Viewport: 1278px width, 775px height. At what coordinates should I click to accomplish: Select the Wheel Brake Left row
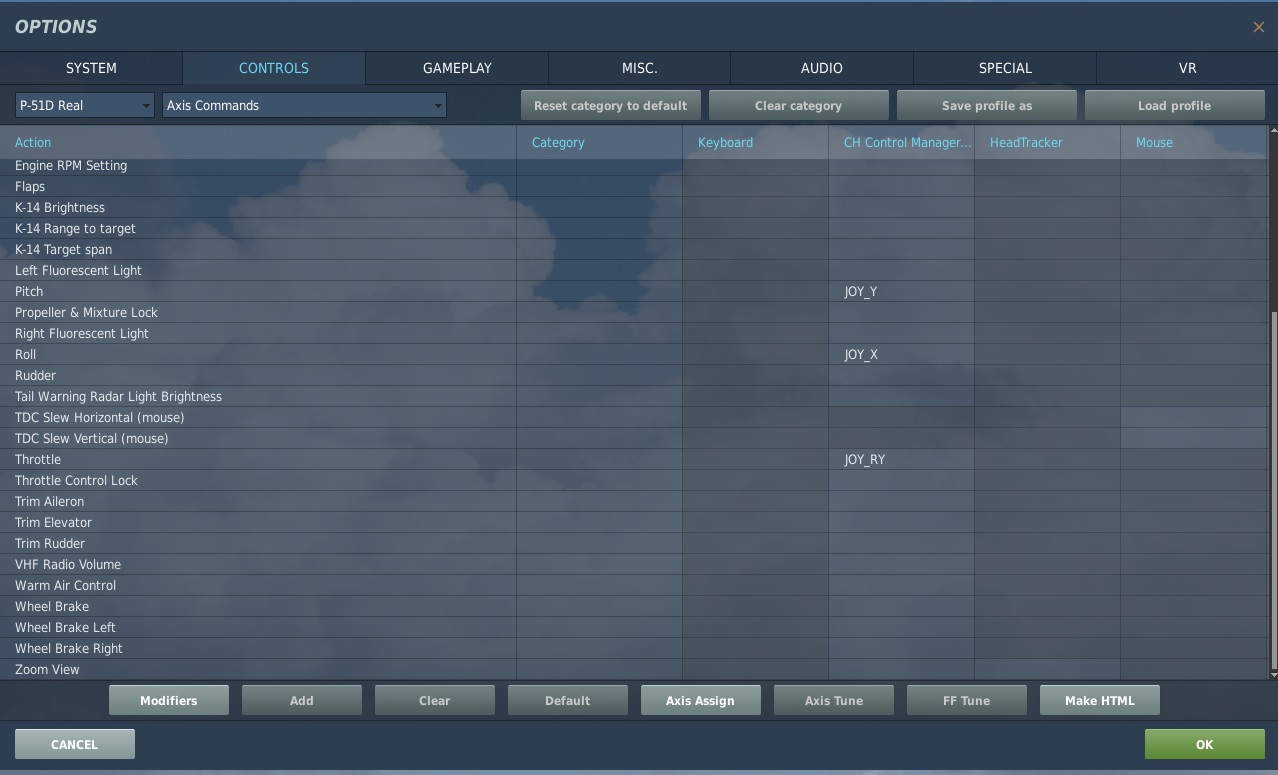coord(633,627)
